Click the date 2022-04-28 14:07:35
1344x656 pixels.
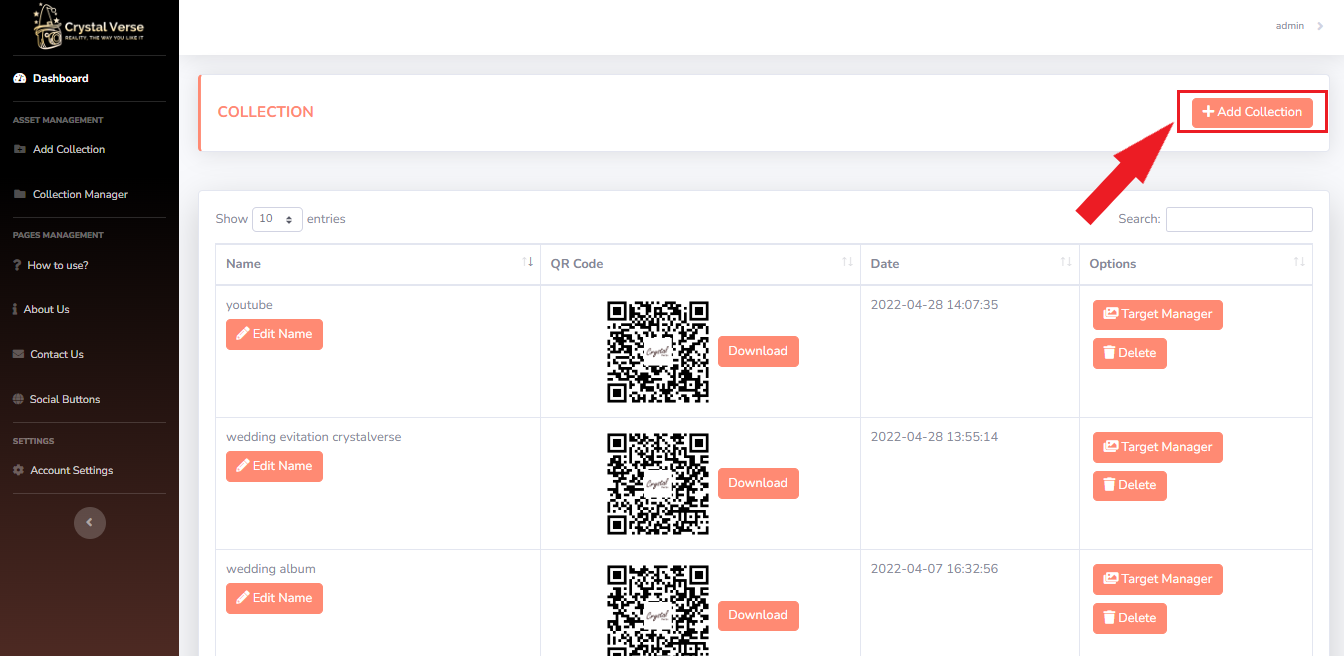(x=934, y=305)
